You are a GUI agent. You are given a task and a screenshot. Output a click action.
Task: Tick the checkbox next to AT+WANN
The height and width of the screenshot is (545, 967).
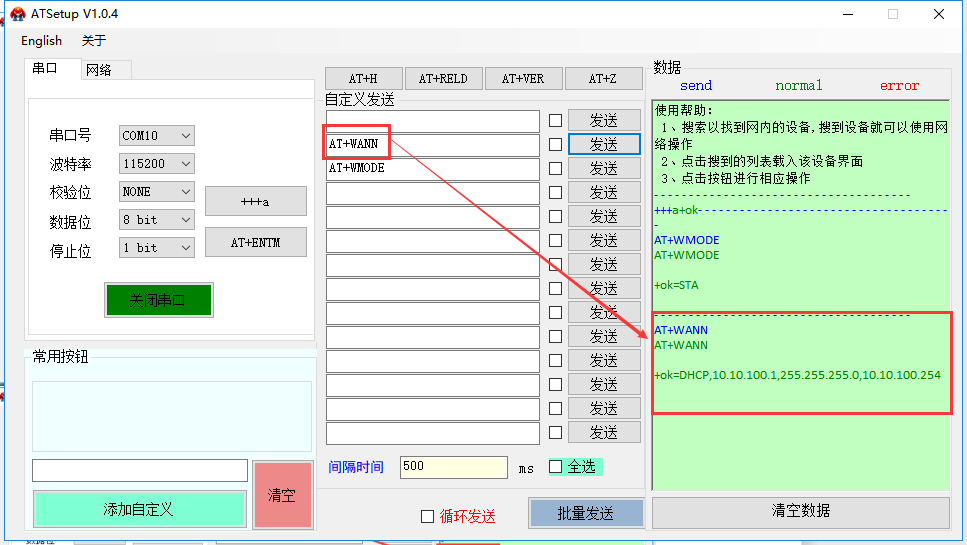coord(555,145)
